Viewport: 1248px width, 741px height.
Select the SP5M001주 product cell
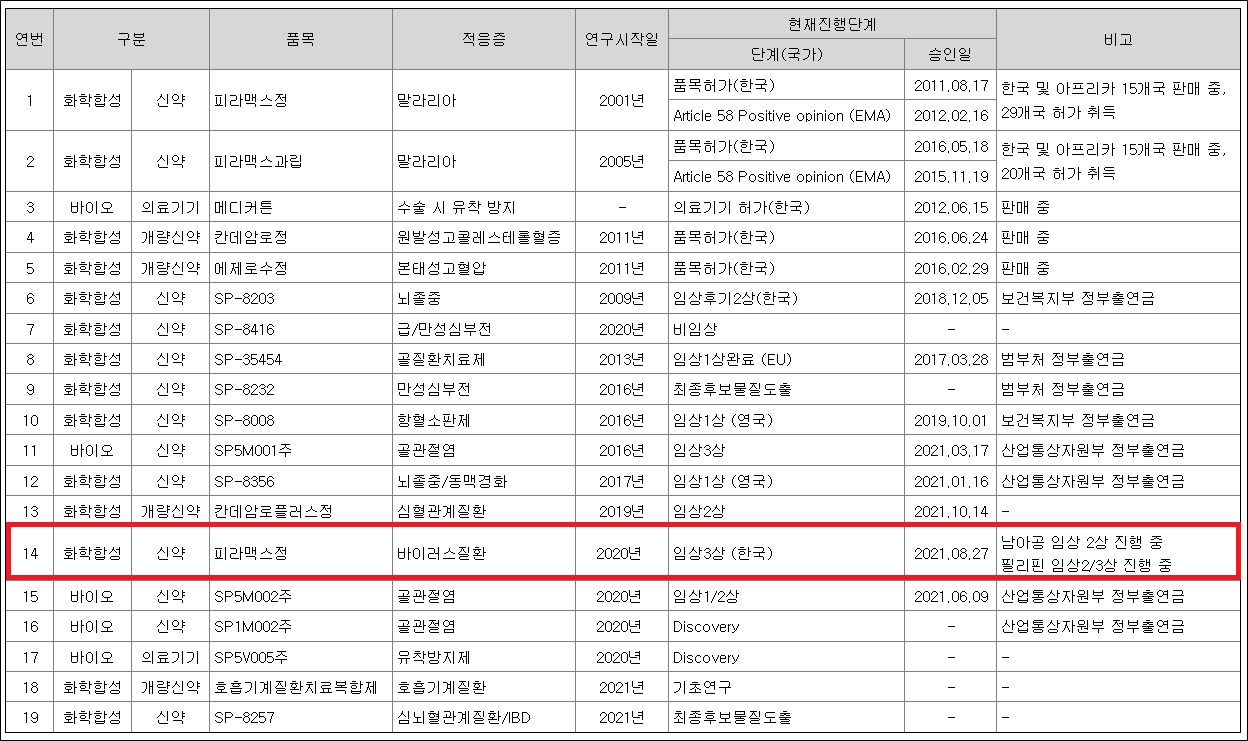click(300, 450)
